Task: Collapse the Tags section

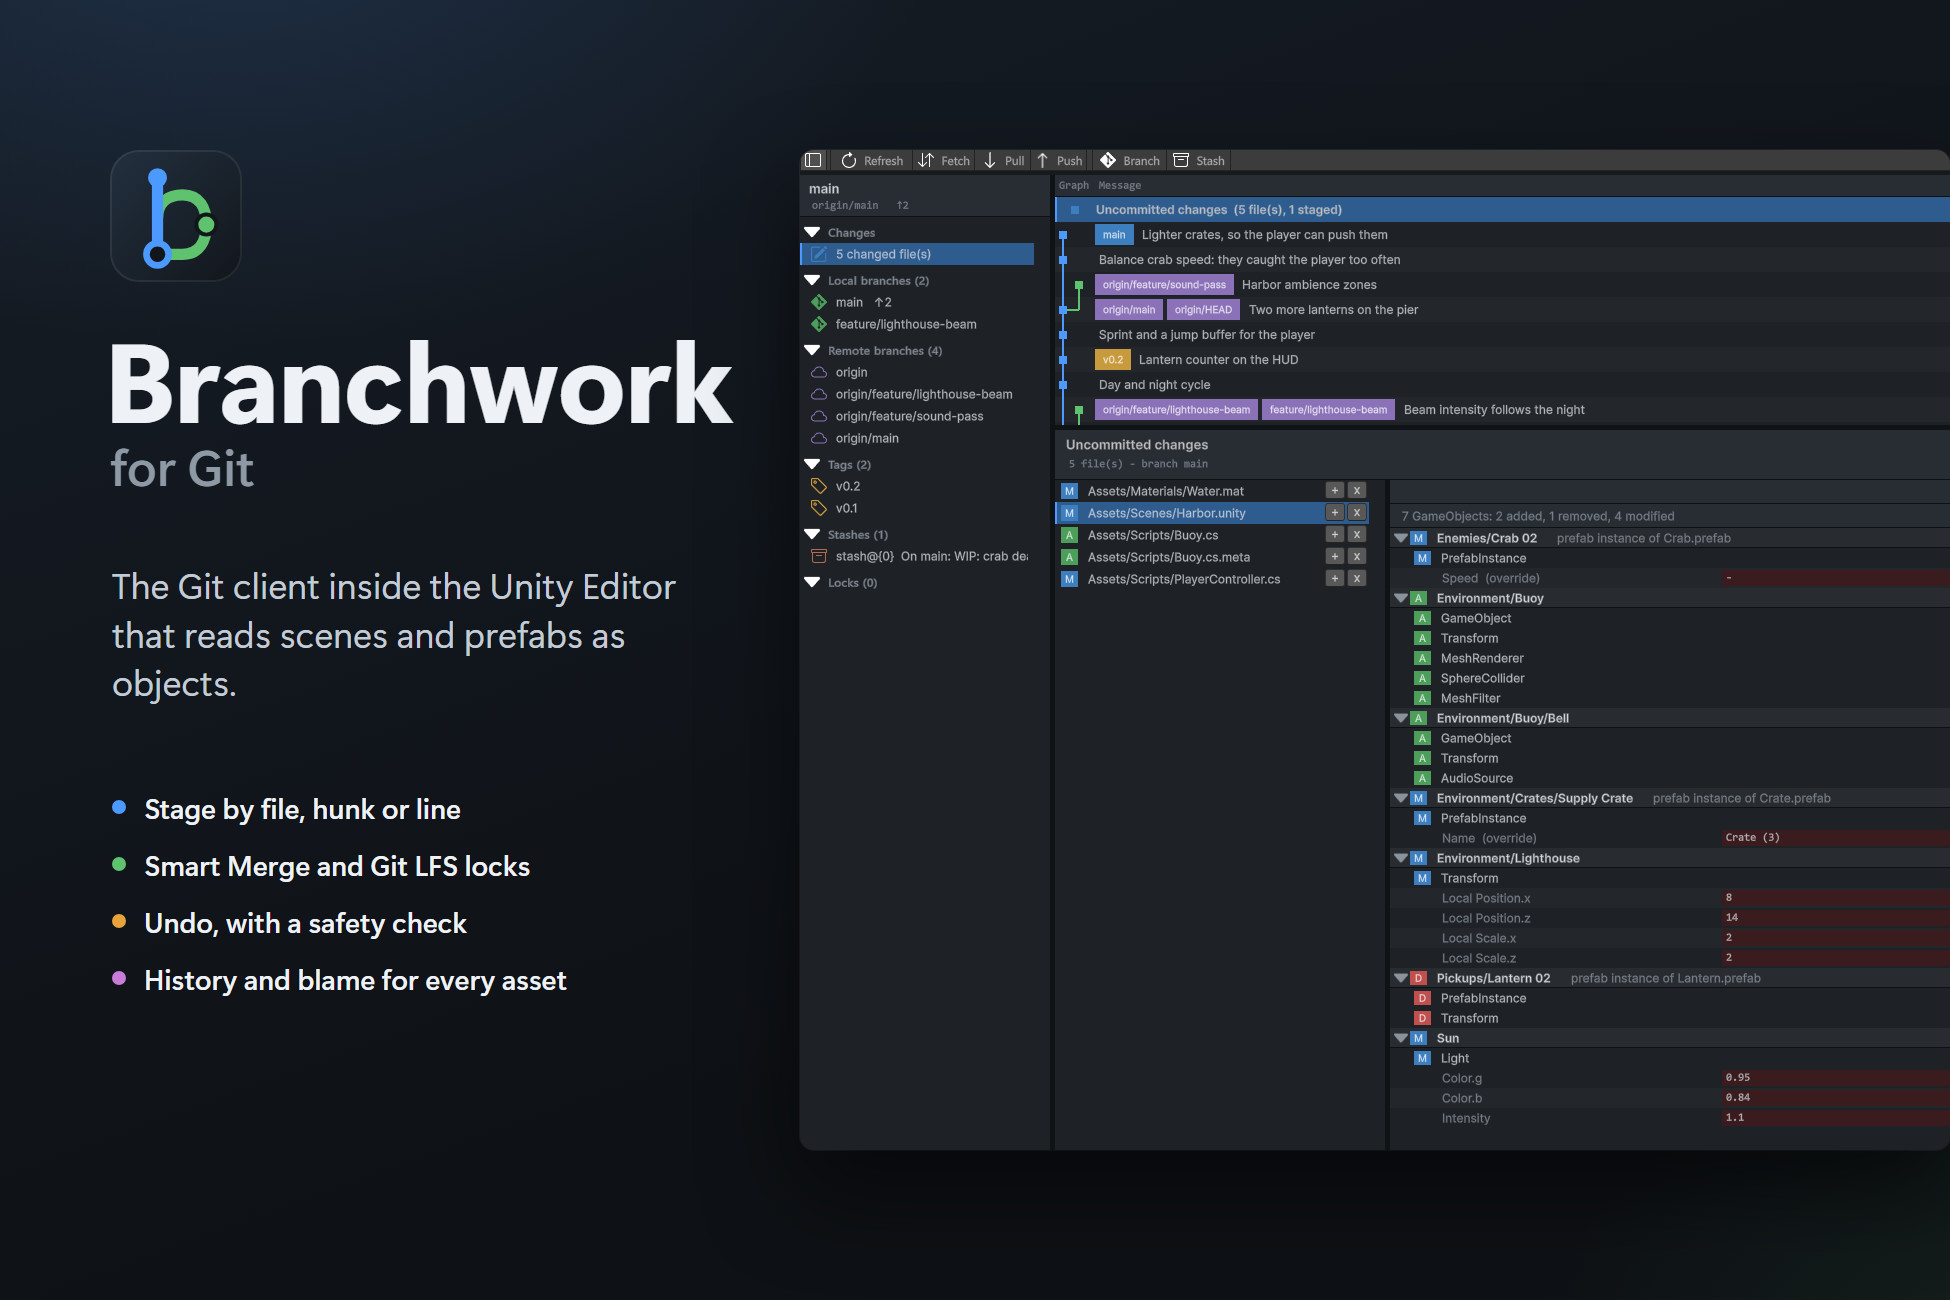Action: click(x=812, y=464)
